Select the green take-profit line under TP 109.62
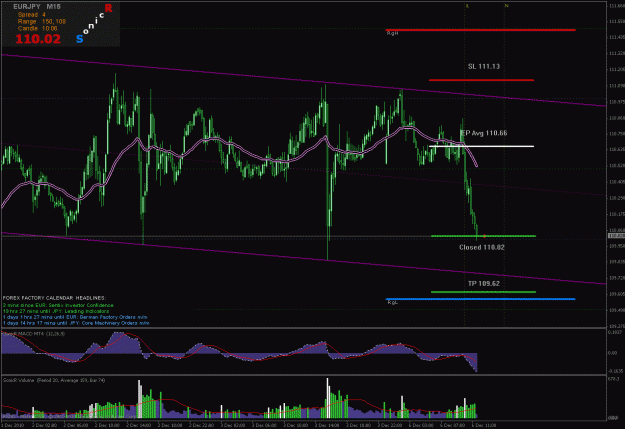This screenshot has width=625, height=429. (x=483, y=292)
